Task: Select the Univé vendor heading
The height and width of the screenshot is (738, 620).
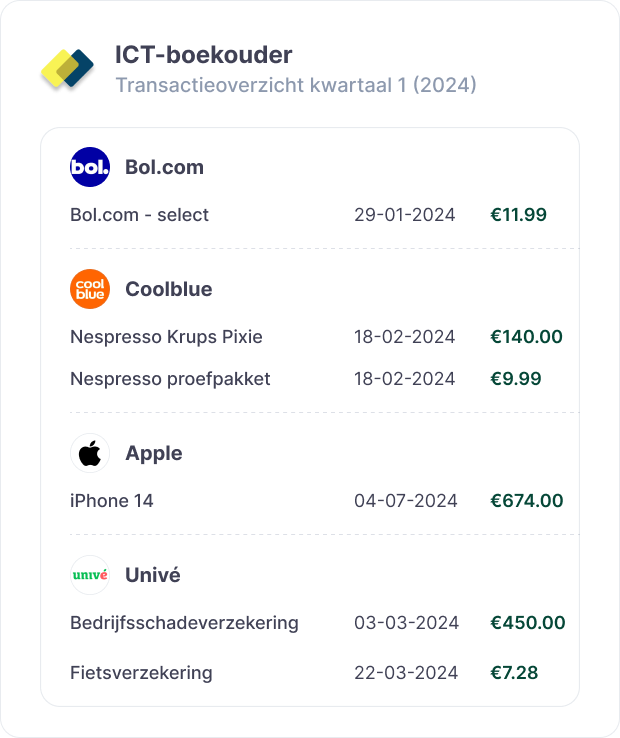Action: pos(152,575)
